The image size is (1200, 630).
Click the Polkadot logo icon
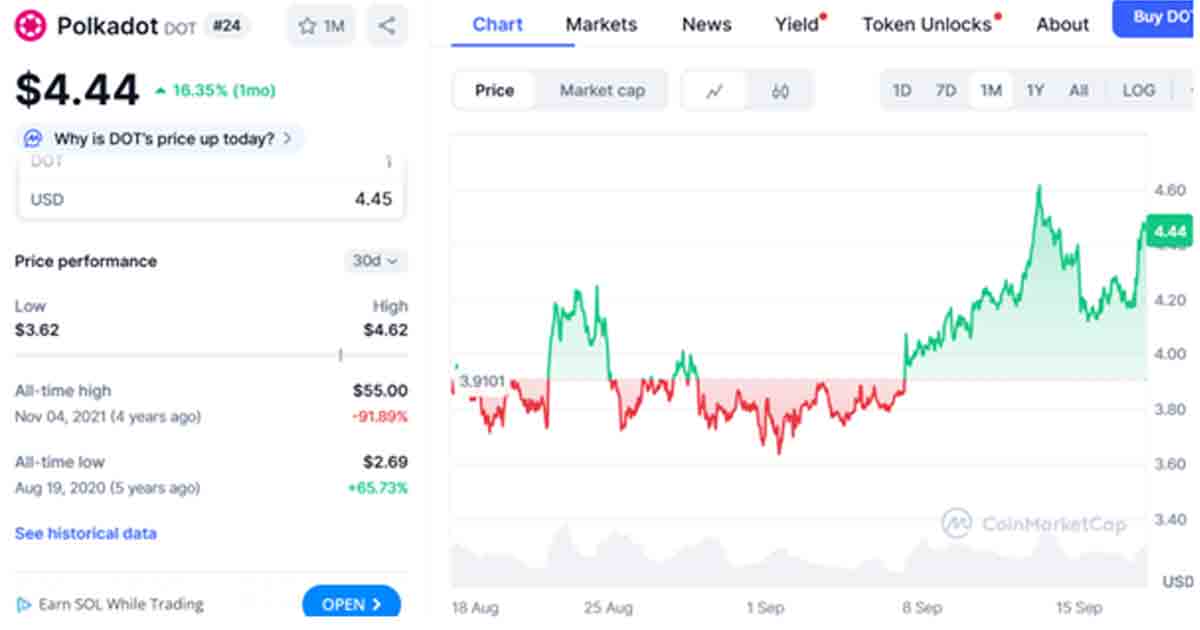click(x=32, y=26)
